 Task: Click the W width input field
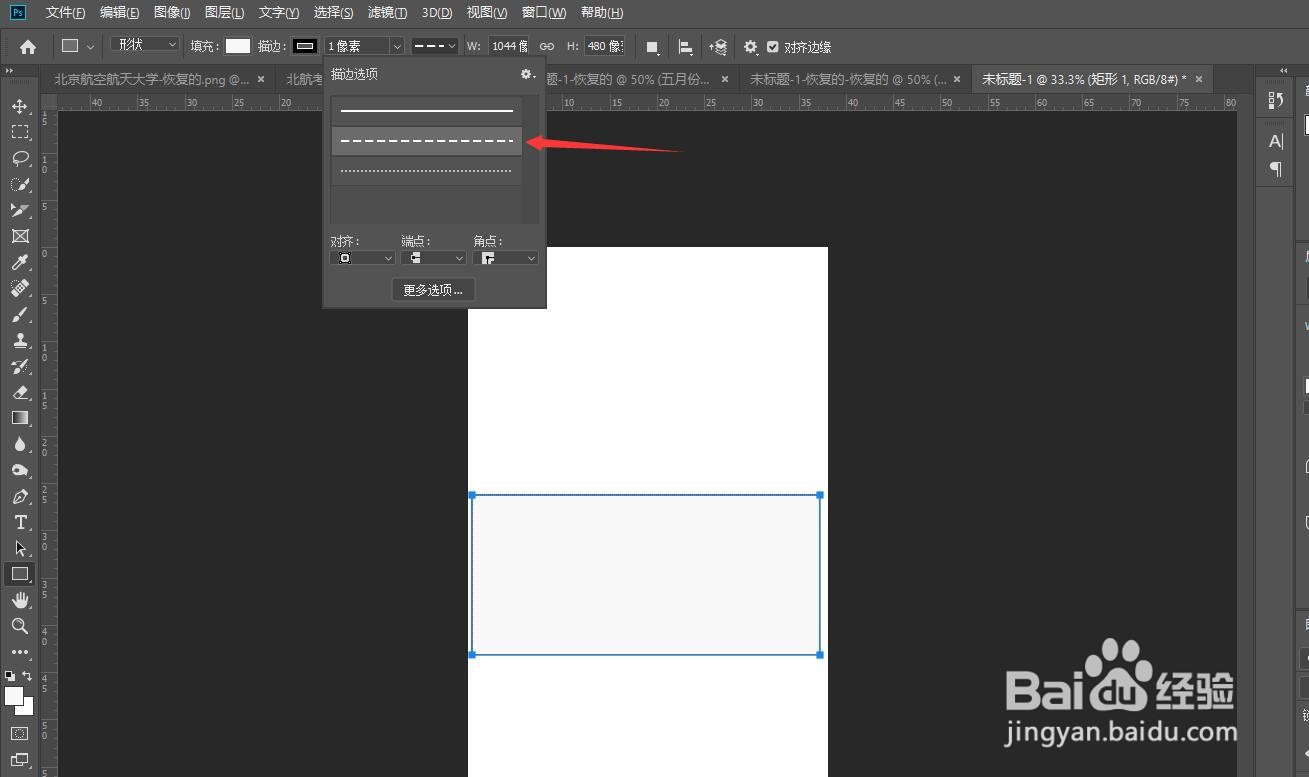(509, 46)
